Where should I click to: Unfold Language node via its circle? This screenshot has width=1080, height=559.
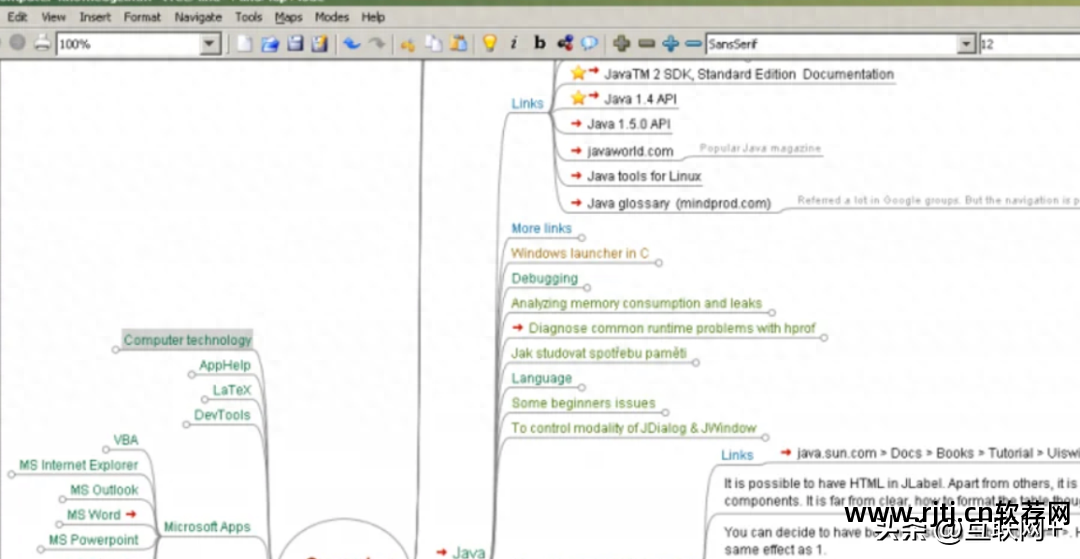click(x=581, y=388)
